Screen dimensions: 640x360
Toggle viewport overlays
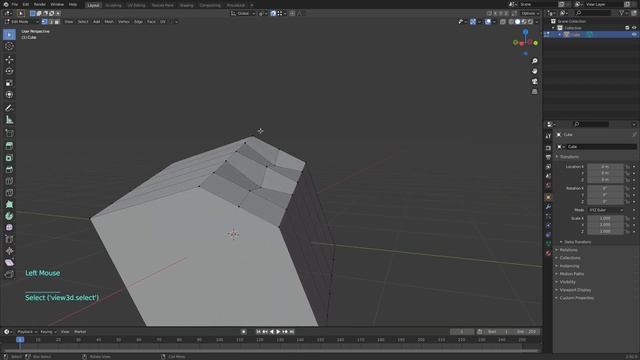click(488, 22)
